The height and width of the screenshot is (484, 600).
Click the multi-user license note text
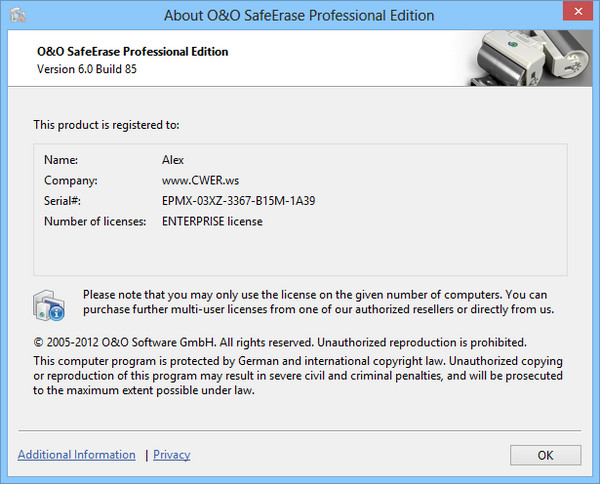(x=316, y=302)
